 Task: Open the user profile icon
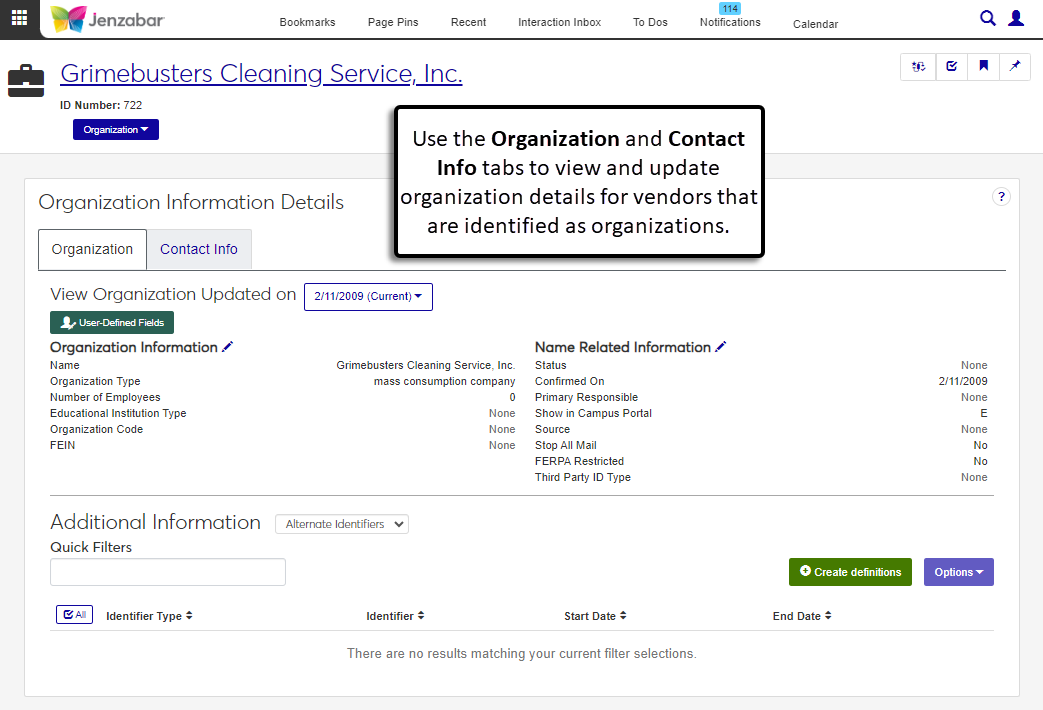1016,18
